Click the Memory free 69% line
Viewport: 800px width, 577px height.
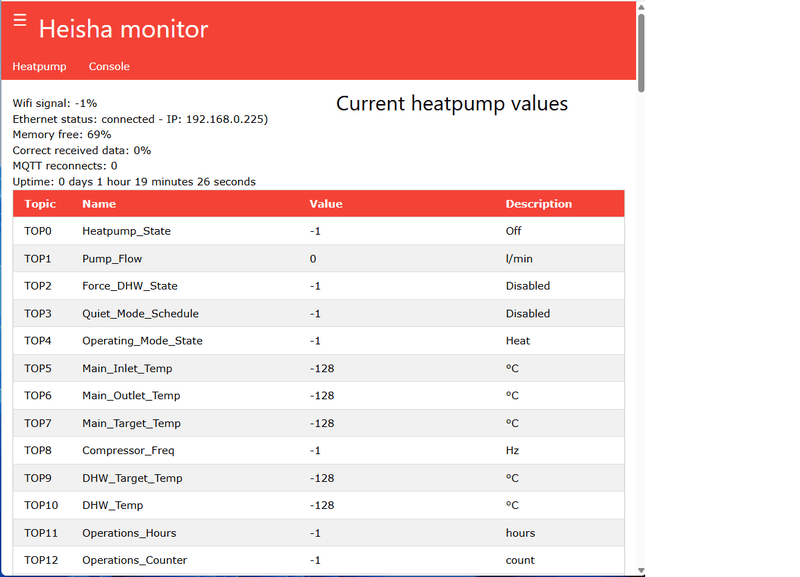pyautogui.click(x=62, y=135)
